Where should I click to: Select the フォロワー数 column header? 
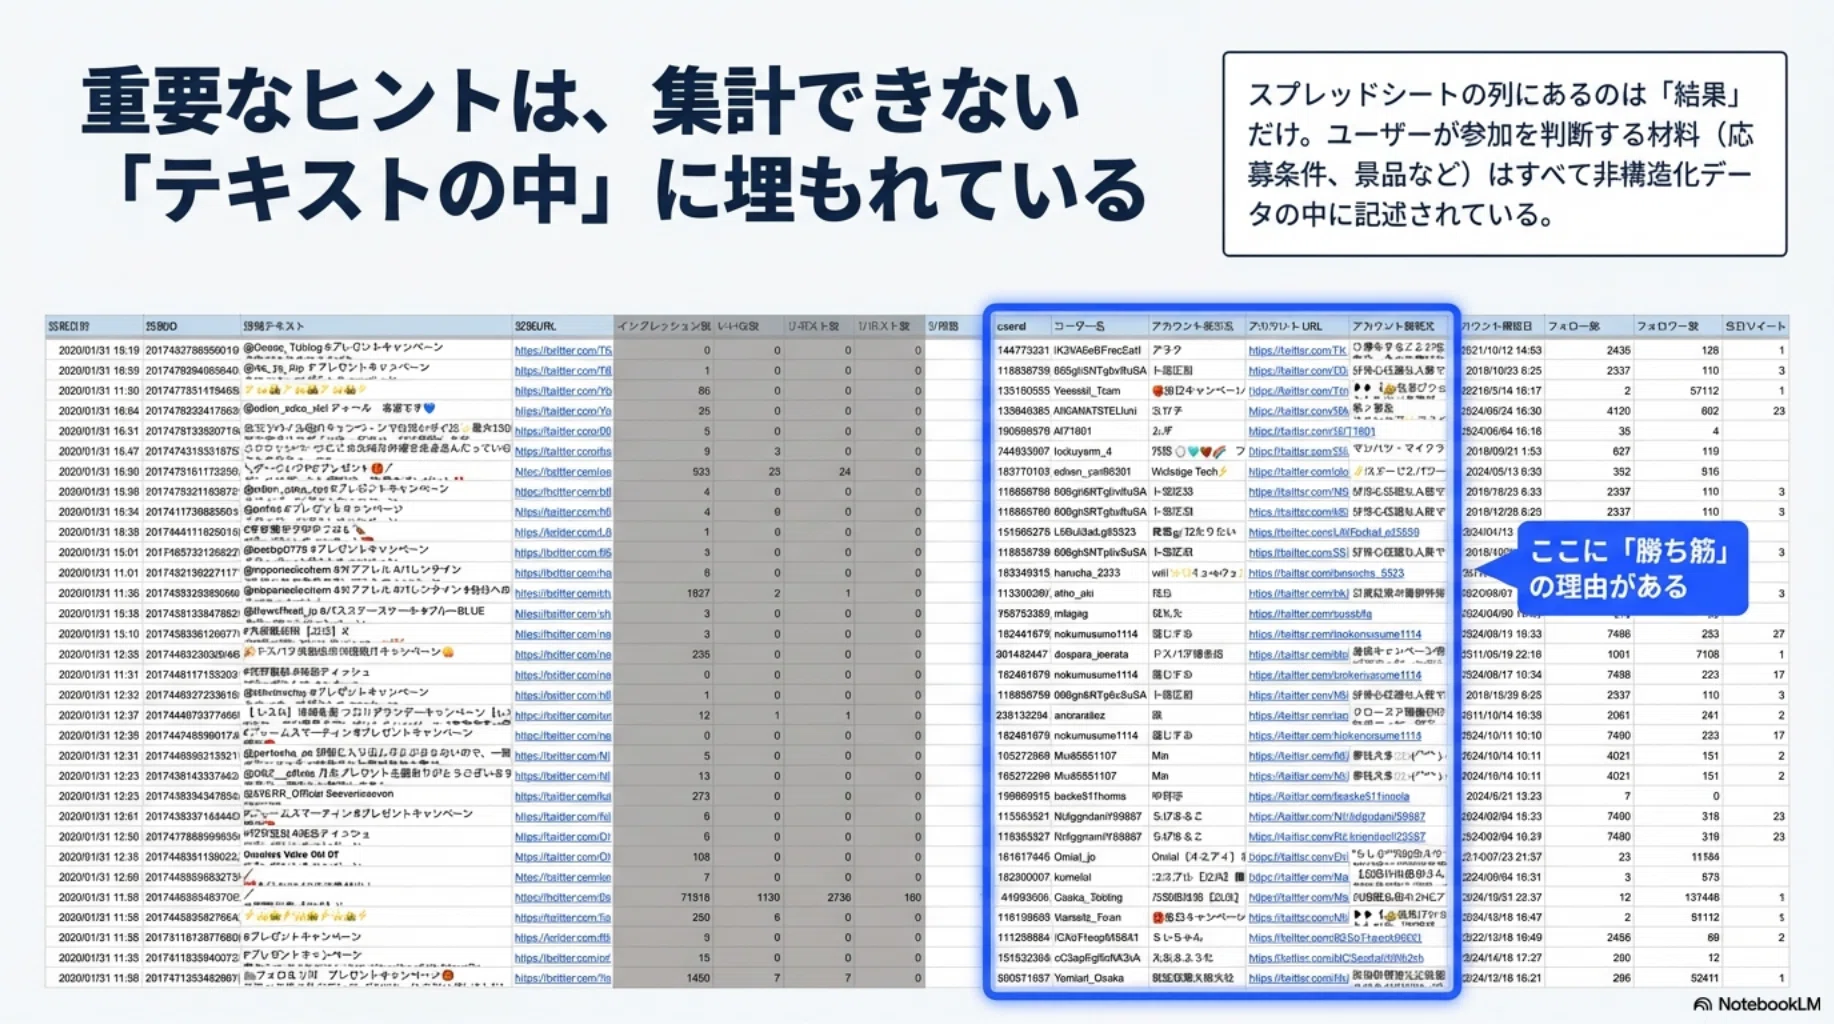pos(1676,326)
